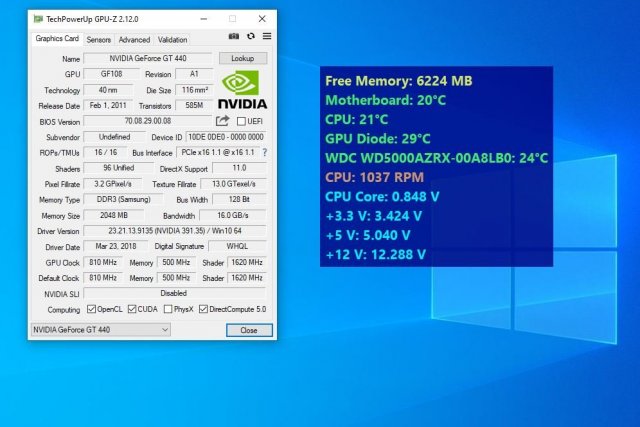Click the GPU field showing GF108
The height and width of the screenshot is (427, 640).
coord(111,74)
